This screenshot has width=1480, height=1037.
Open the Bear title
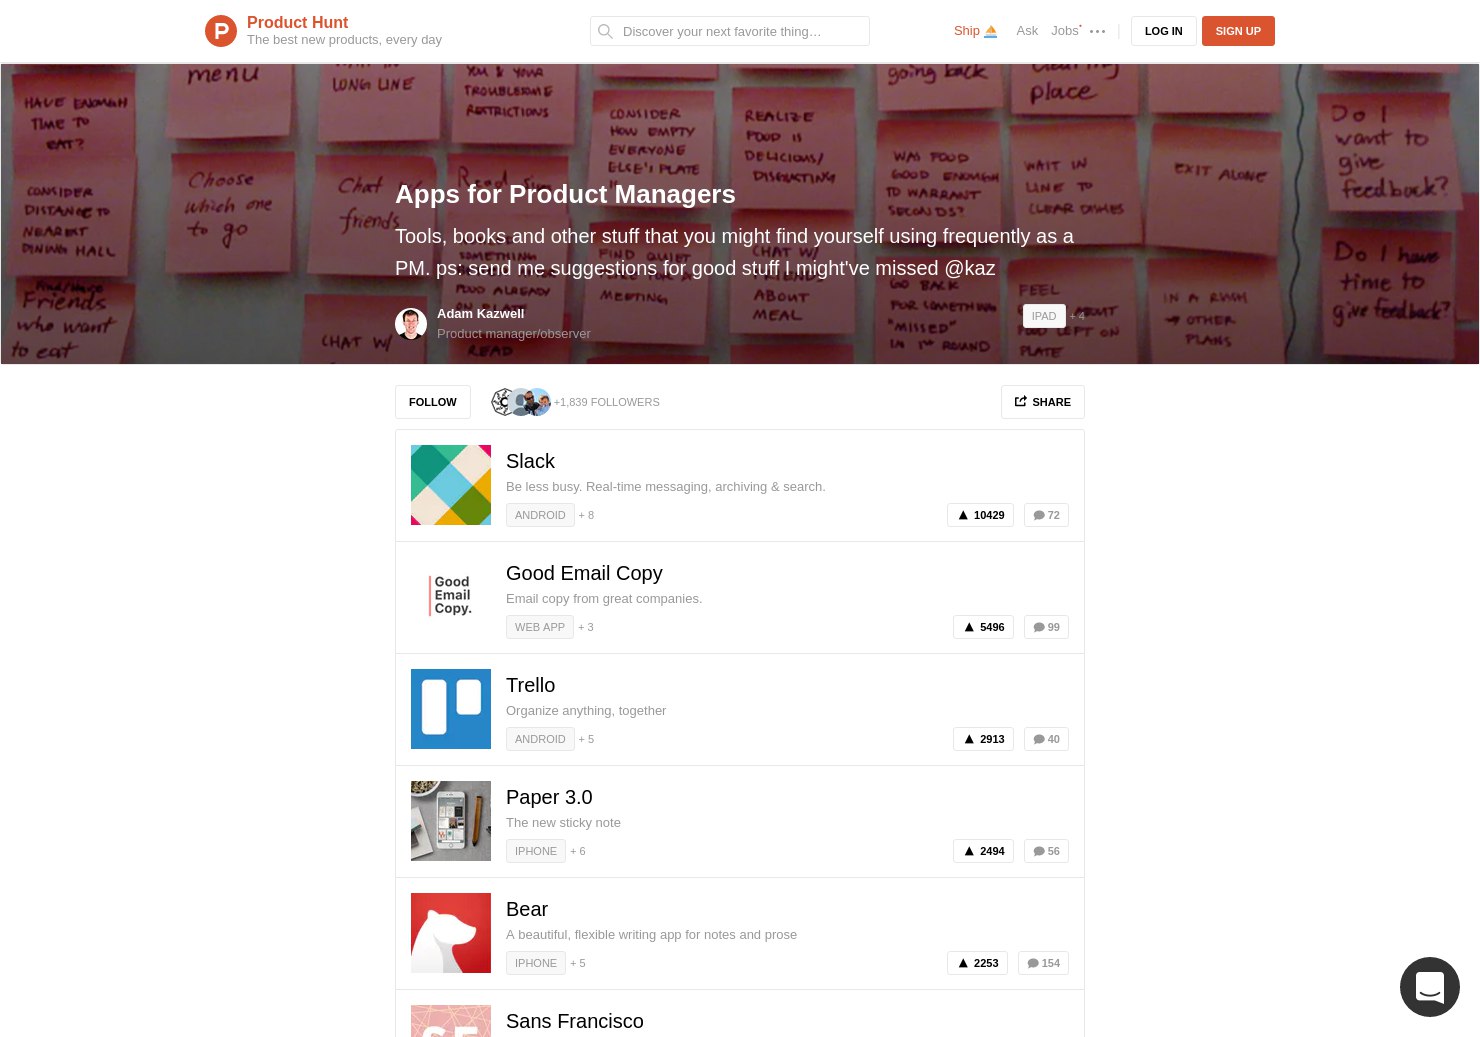pyautogui.click(x=527, y=909)
